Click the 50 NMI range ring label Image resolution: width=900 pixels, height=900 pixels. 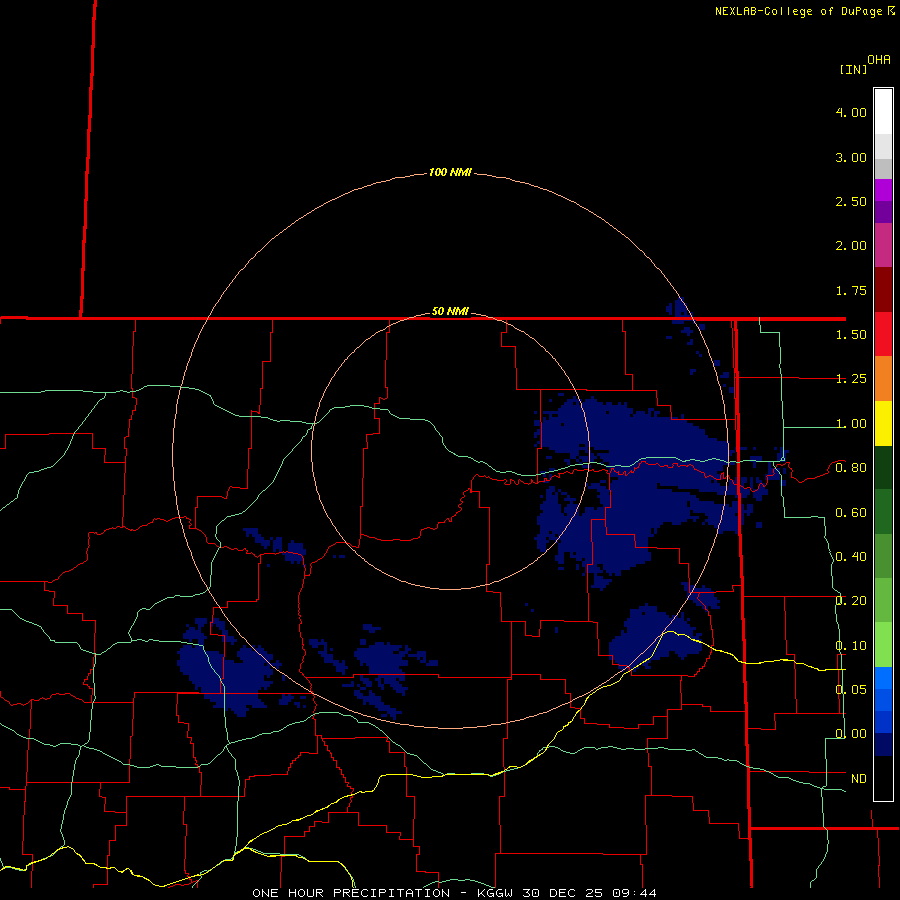(x=450, y=311)
